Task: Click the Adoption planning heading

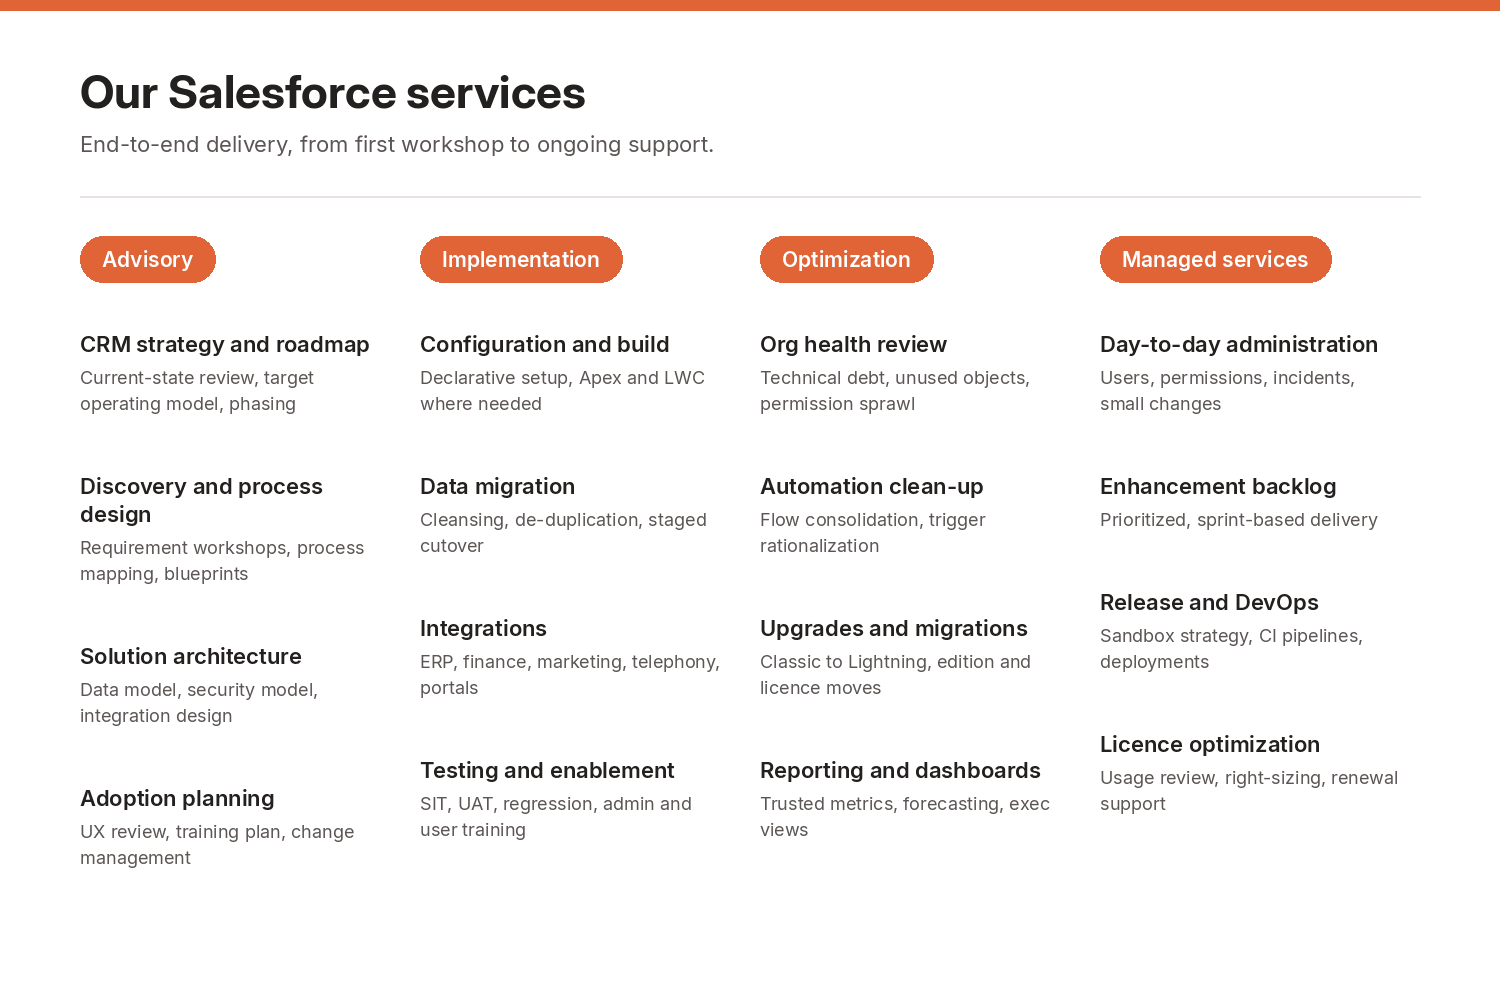Action: point(177,798)
